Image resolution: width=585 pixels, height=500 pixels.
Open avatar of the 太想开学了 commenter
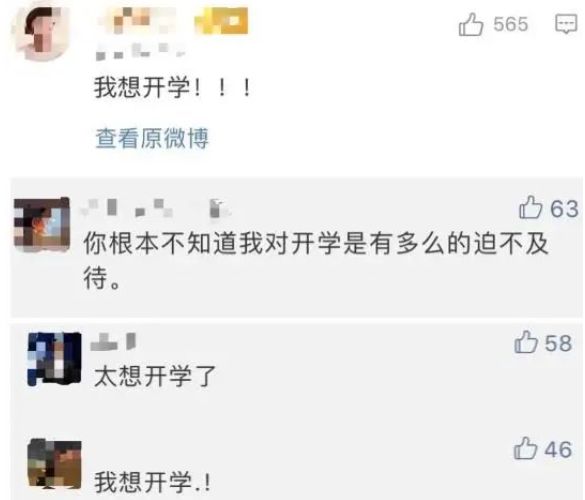click(x=54, y=359)
